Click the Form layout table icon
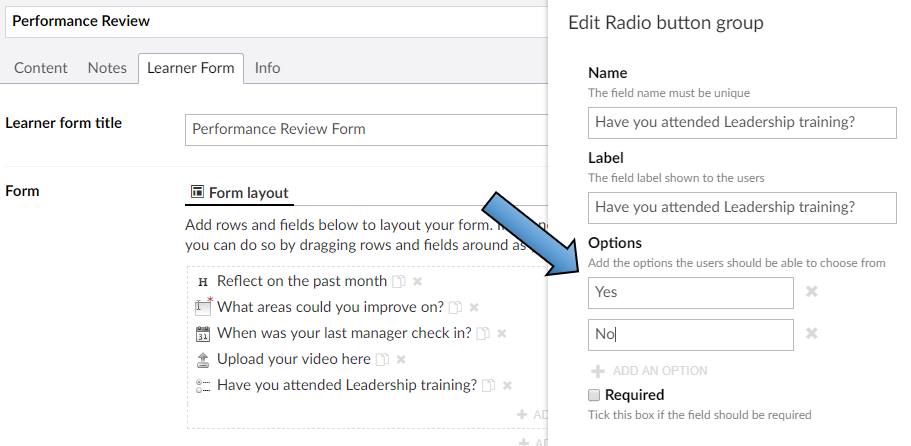 pos(198,192)
